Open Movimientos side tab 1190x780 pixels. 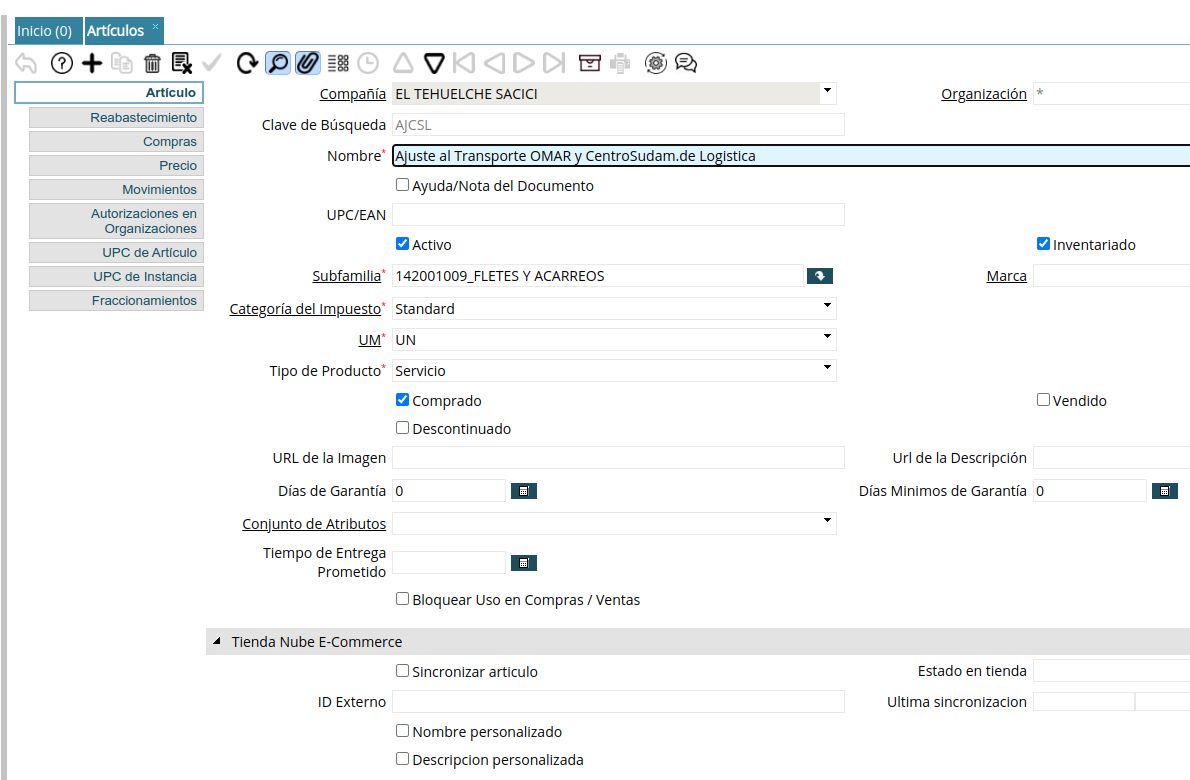click(116, 190)
